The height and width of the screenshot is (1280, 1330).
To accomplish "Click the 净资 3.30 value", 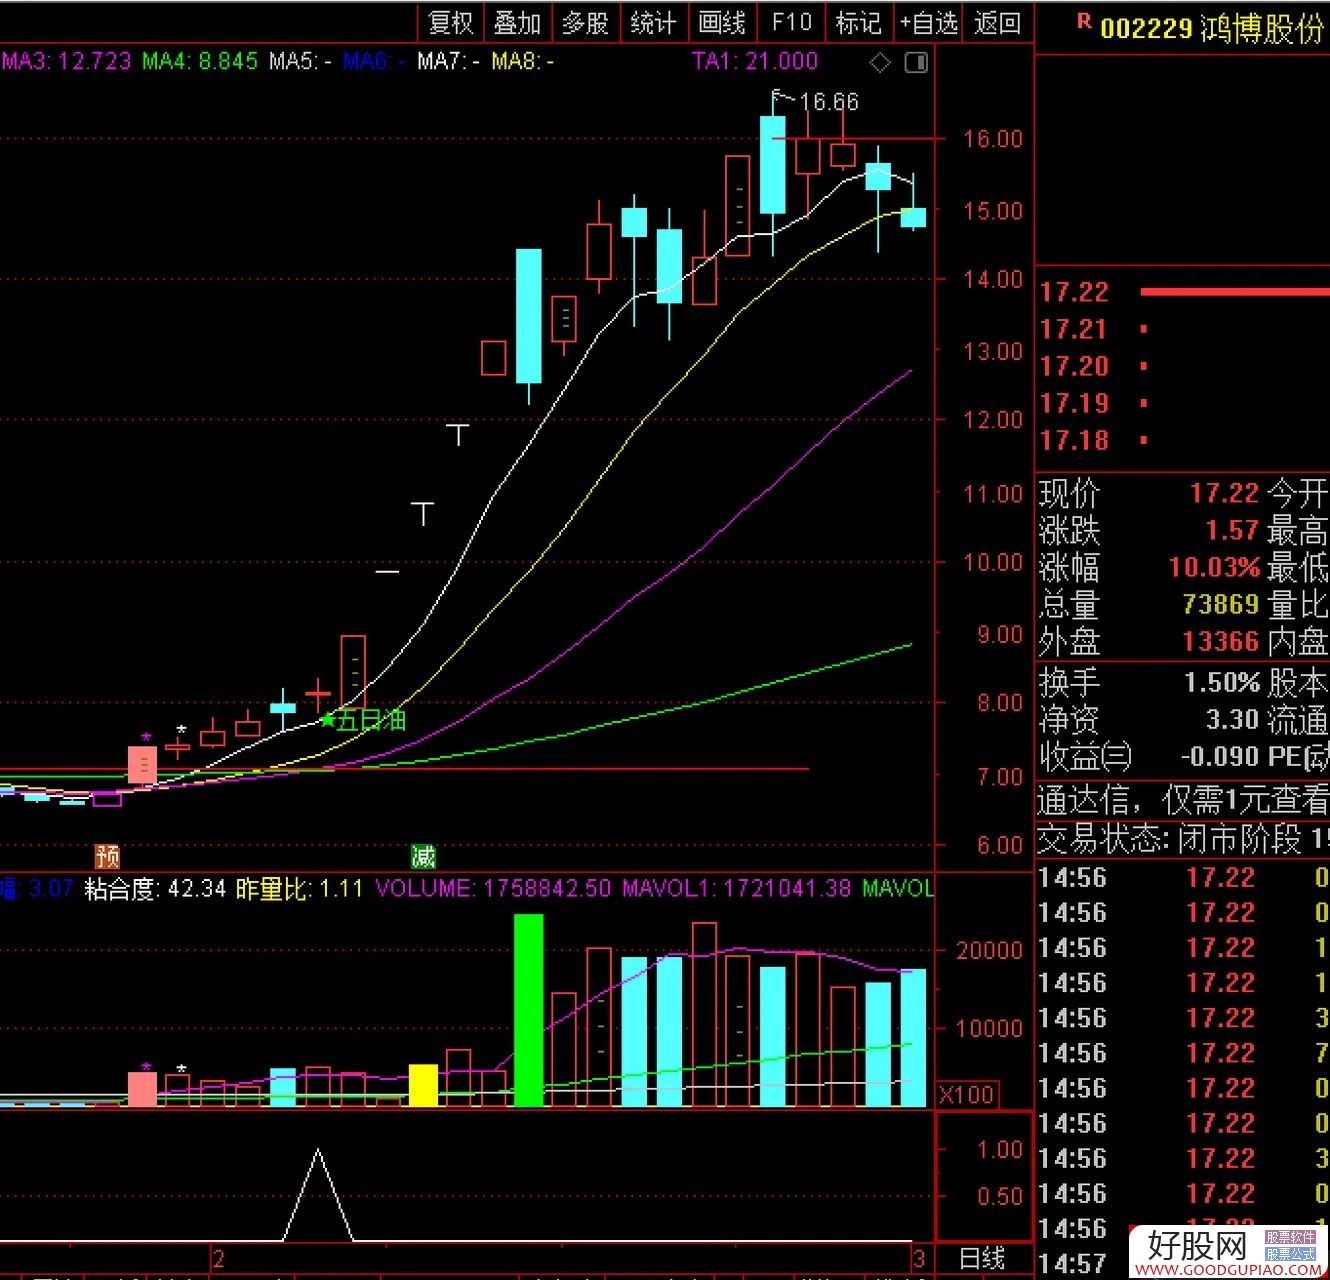I will point(1232,719).
